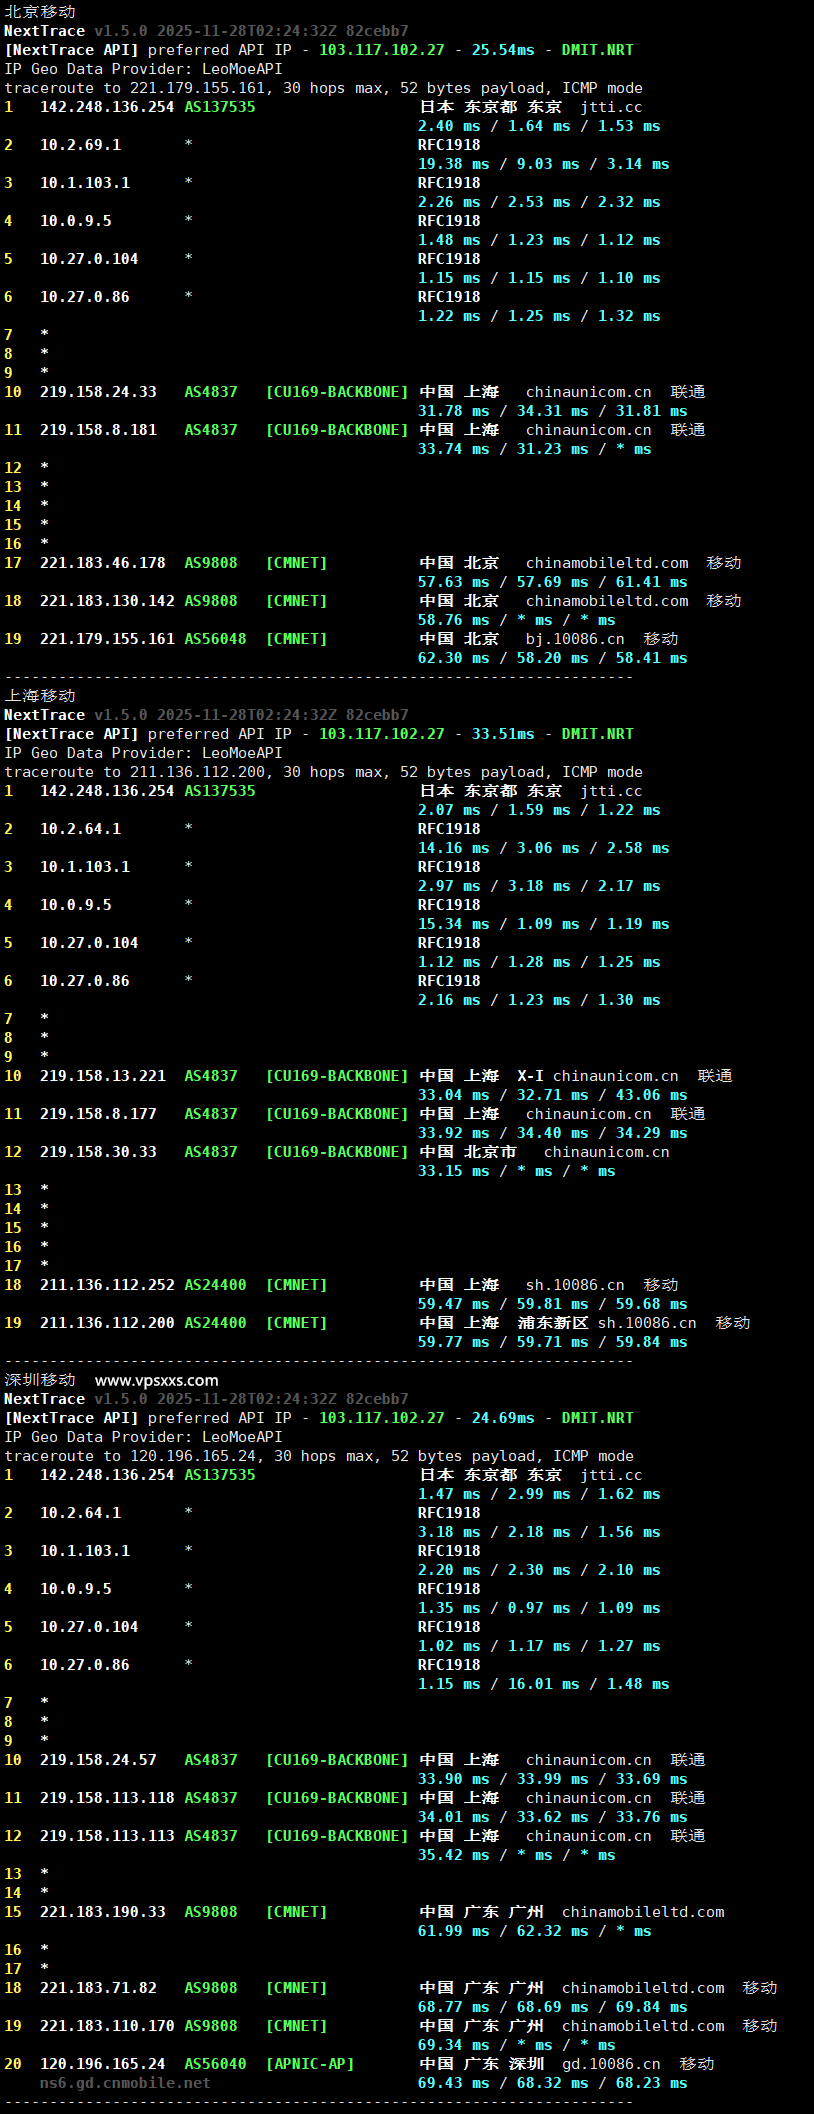Image resolution: width=814 pixels, height=2114 pixels.
Task: Click the 15.34 ms latency reading
Action: (x=454, y=924)
